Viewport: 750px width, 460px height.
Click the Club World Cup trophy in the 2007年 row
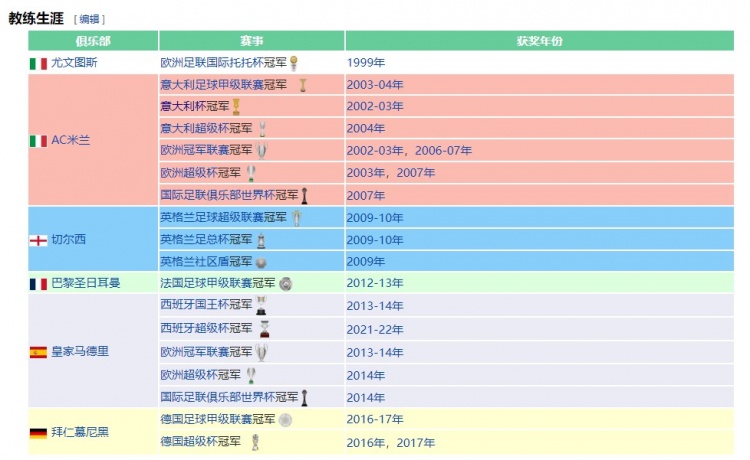point(304,196)
